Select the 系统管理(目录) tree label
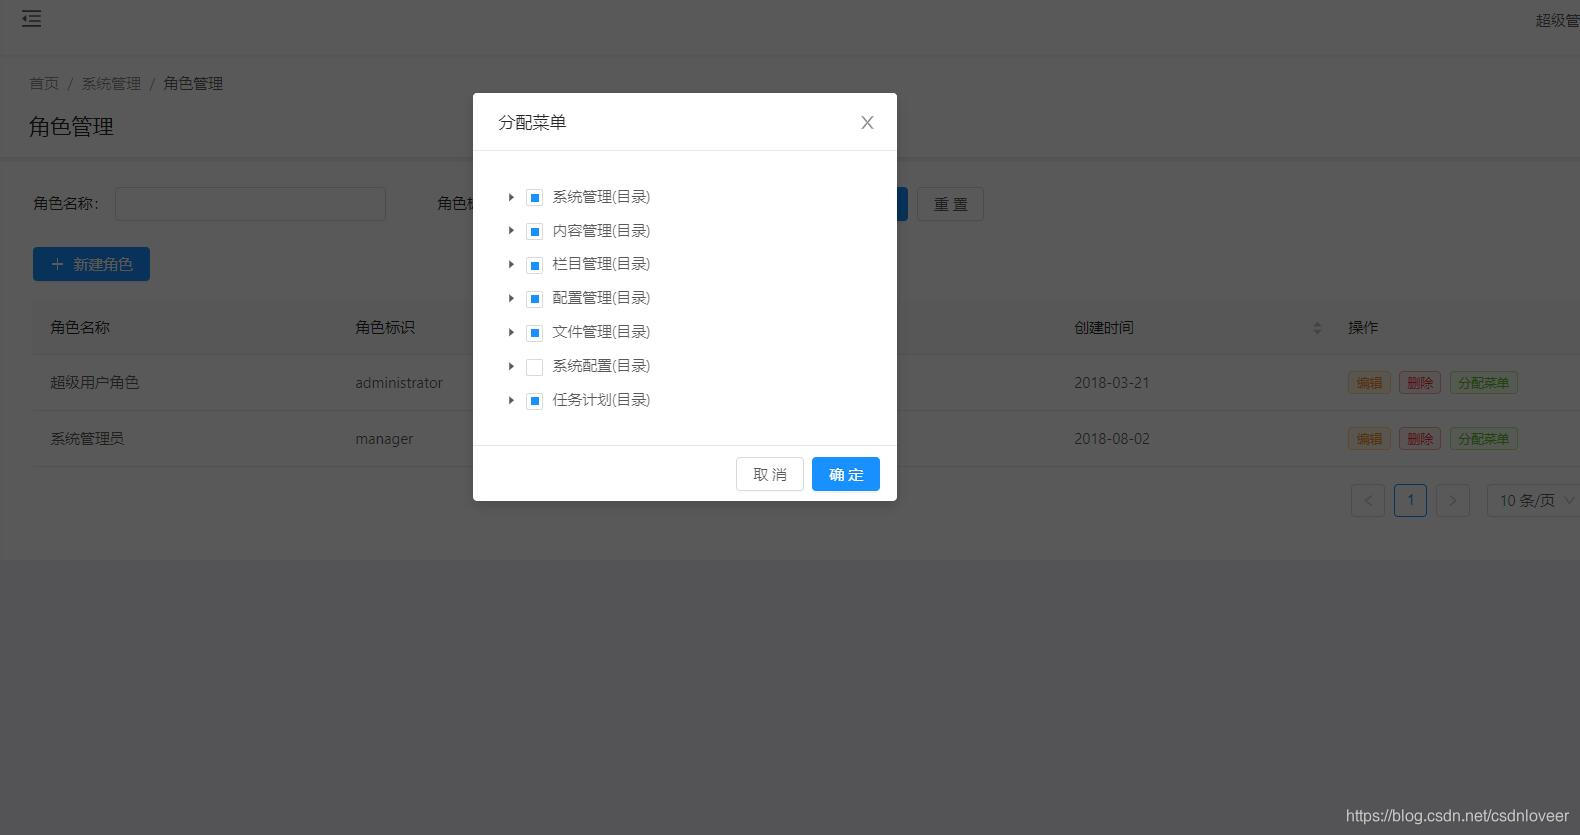 (x=601, y=197)
